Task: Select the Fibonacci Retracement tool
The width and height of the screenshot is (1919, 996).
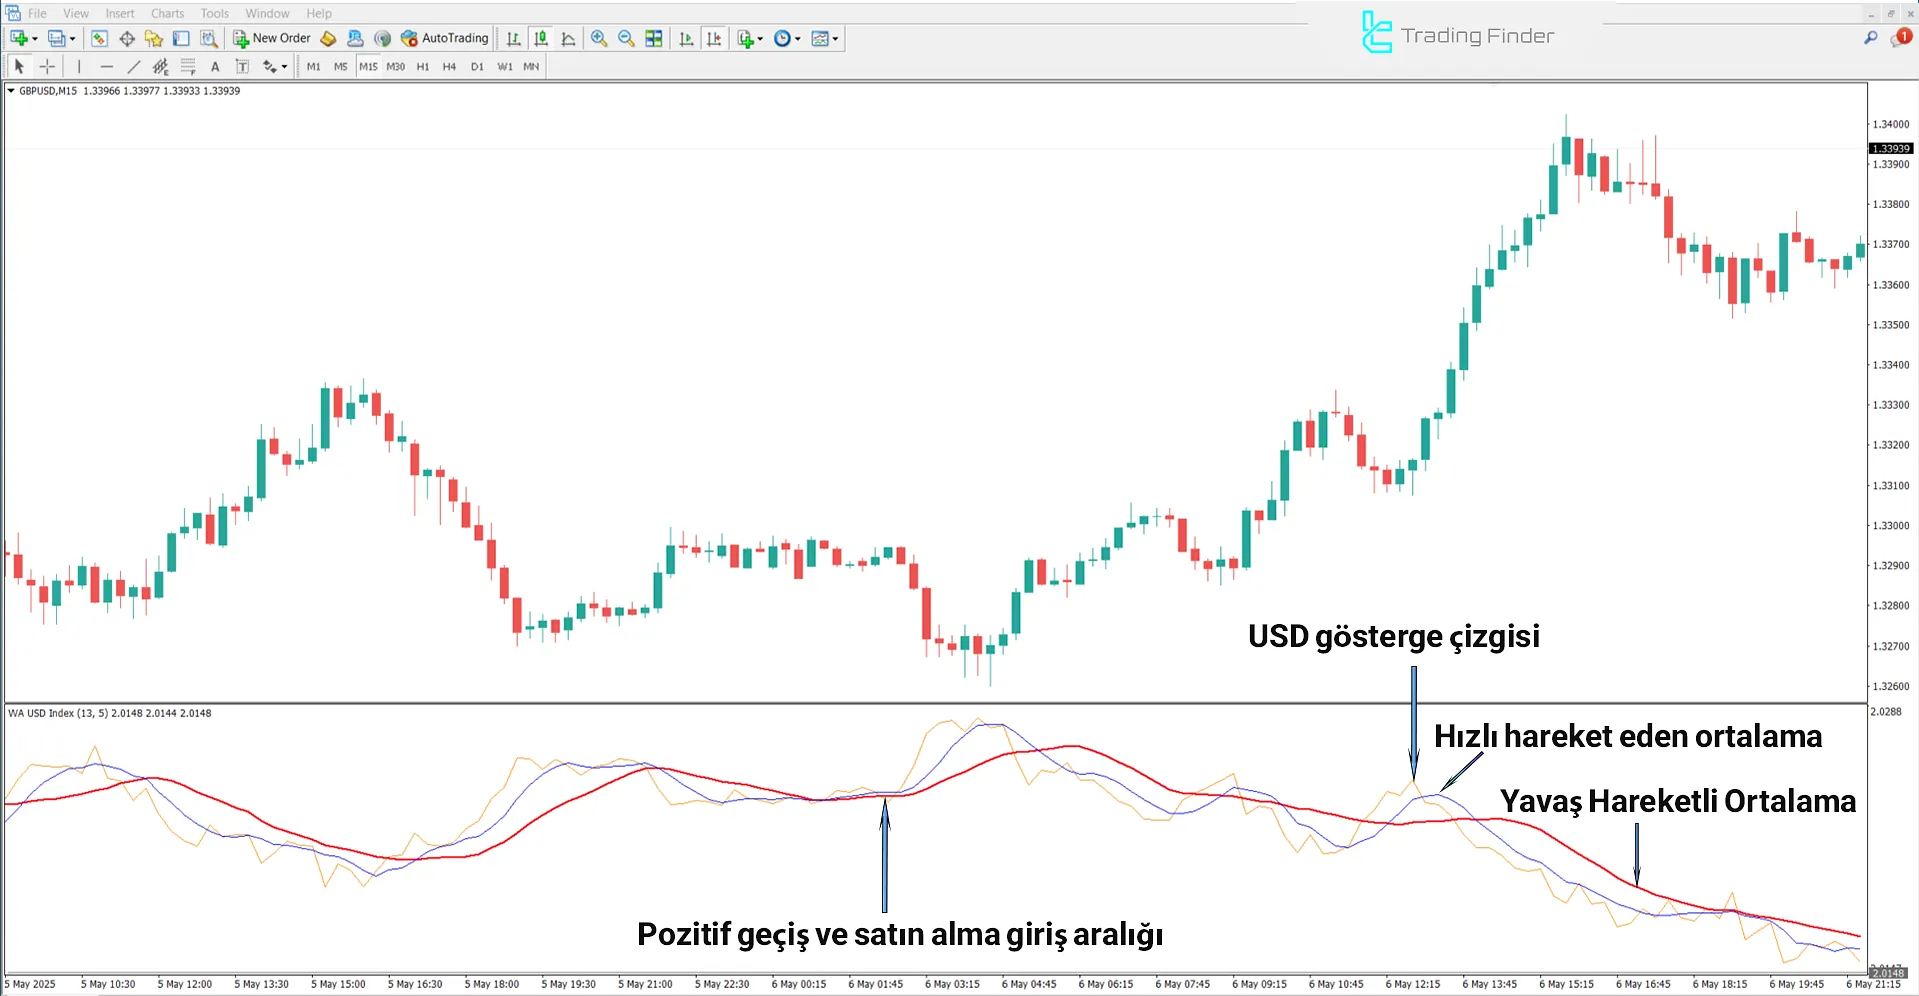Action: pyautogui.click(x=187, y=66)
